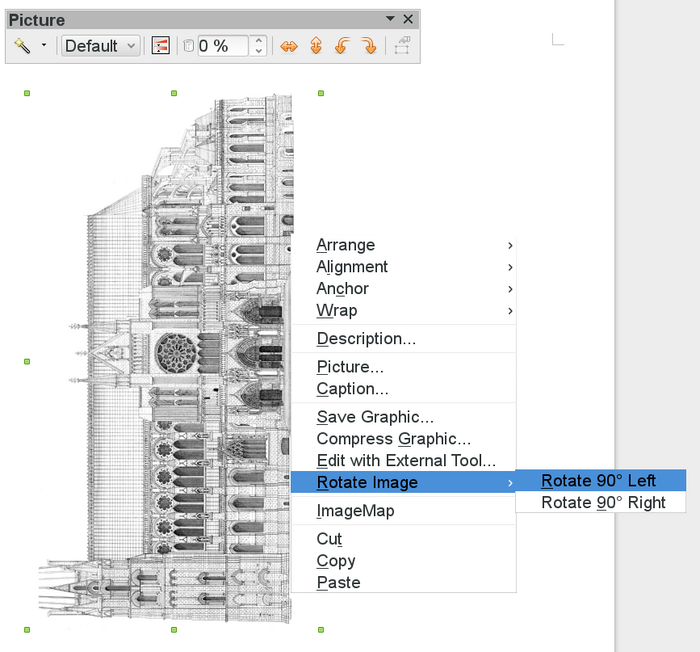Choose Compress Graphic... in context menu

tap(393, 439)
